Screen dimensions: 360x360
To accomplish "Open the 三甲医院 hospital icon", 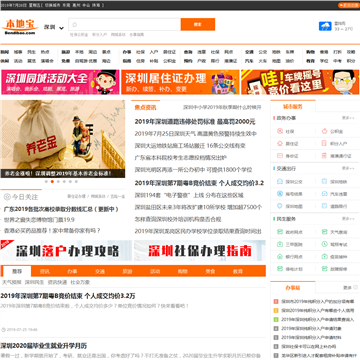I will [280, 244].
